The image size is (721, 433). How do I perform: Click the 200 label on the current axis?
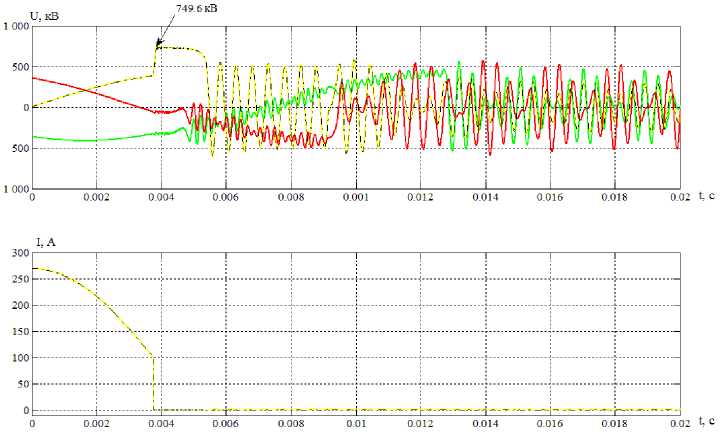21,306
